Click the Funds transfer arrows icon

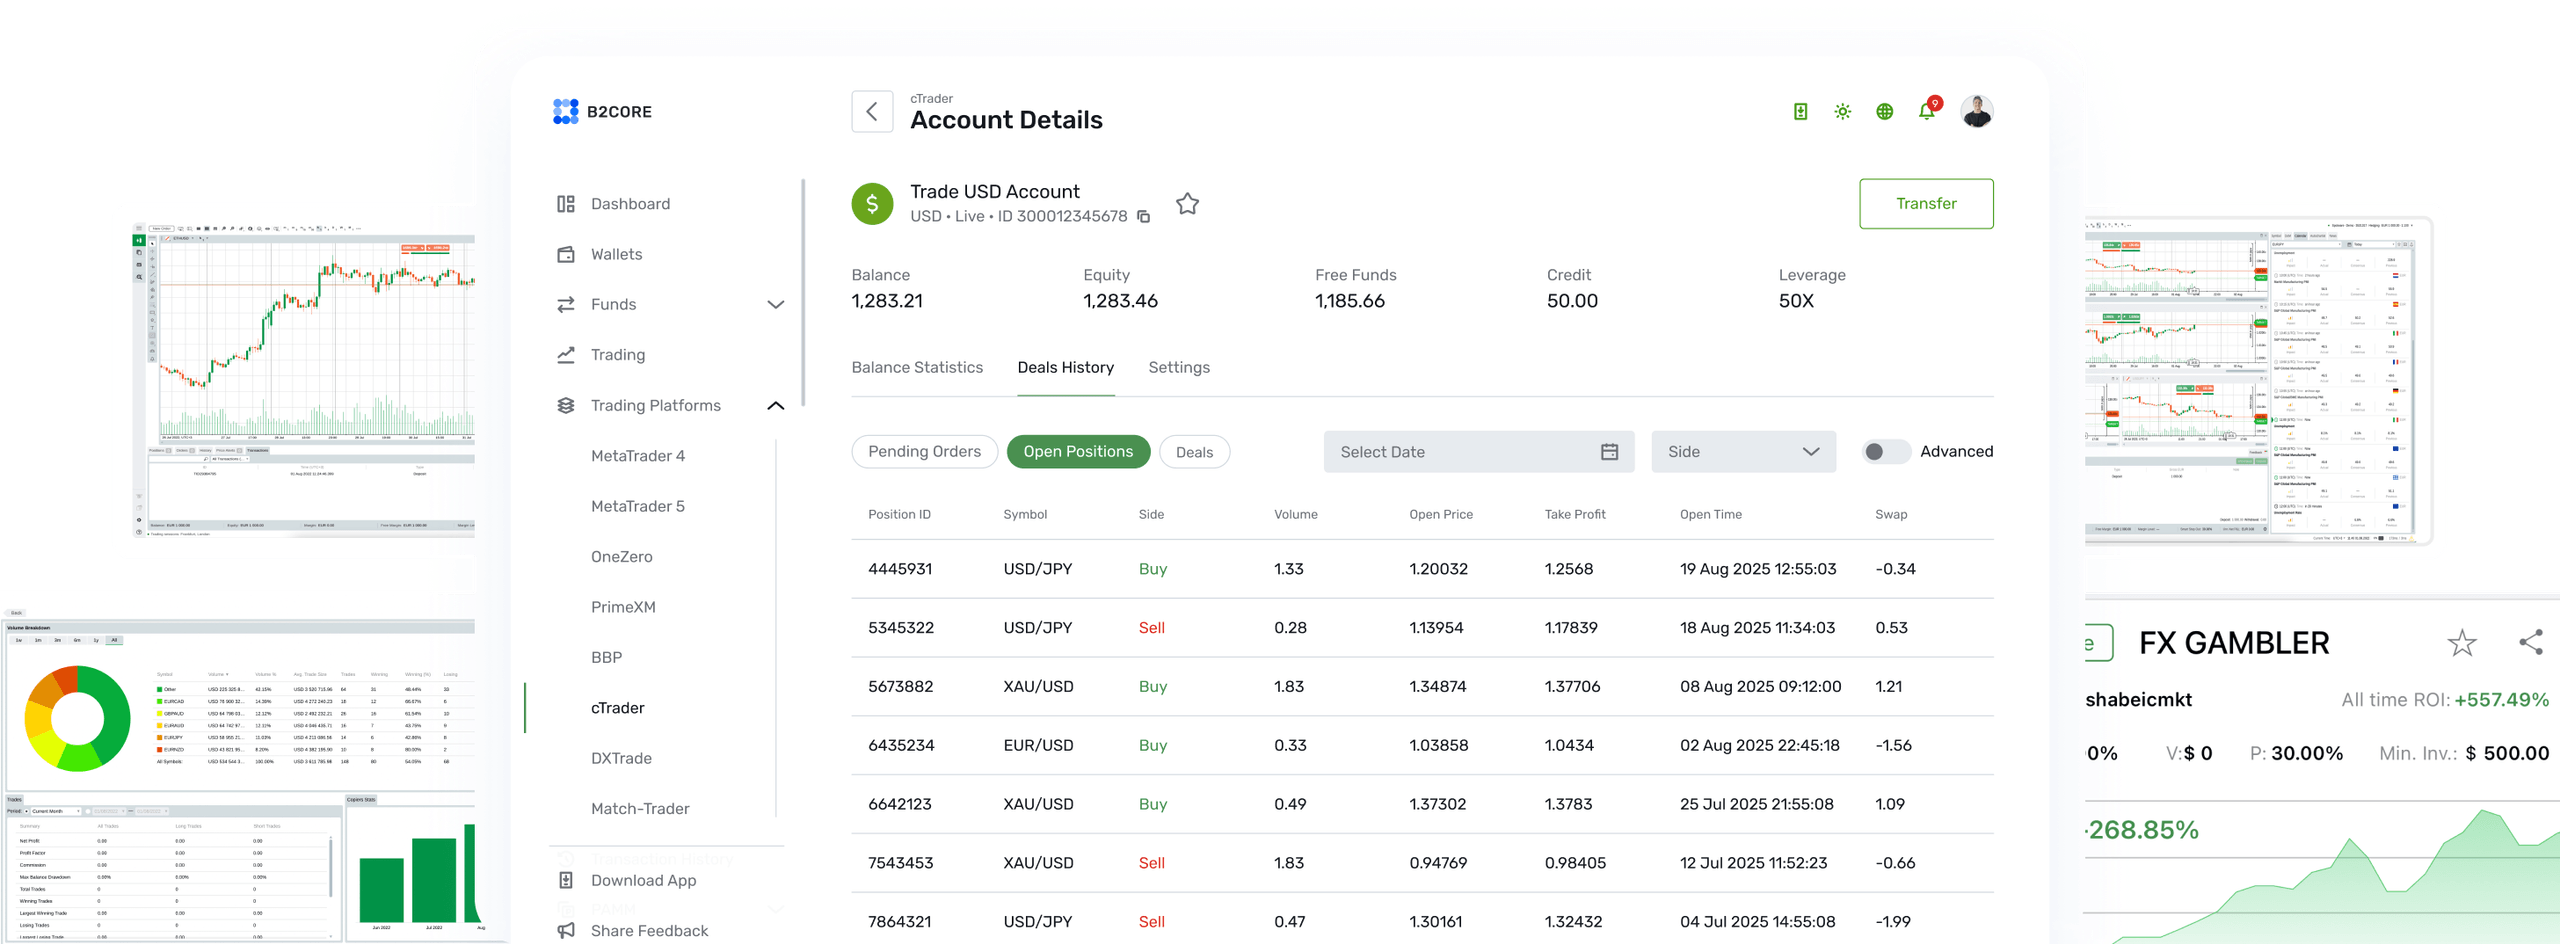tap(566, 304)
